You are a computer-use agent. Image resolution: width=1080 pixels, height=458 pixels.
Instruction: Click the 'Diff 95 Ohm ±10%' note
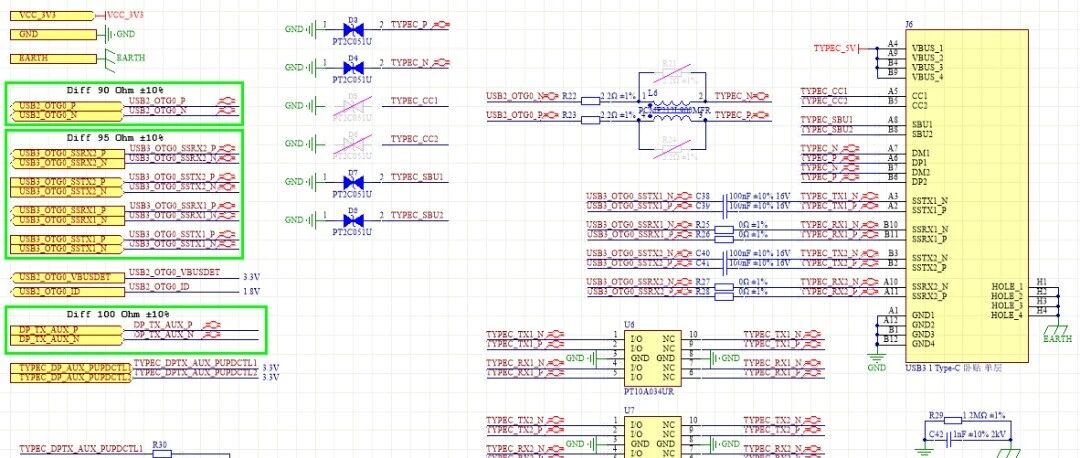coord(116,138)
